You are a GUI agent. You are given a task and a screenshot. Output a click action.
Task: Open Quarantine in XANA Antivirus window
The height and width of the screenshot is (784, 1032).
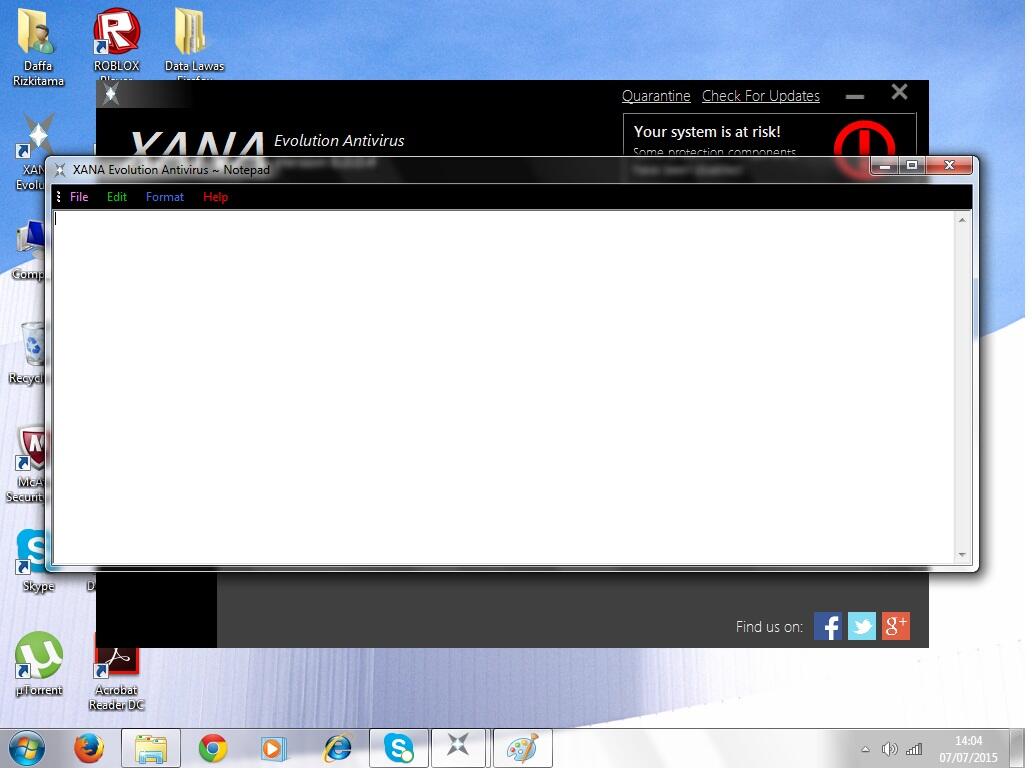[656, 96]
